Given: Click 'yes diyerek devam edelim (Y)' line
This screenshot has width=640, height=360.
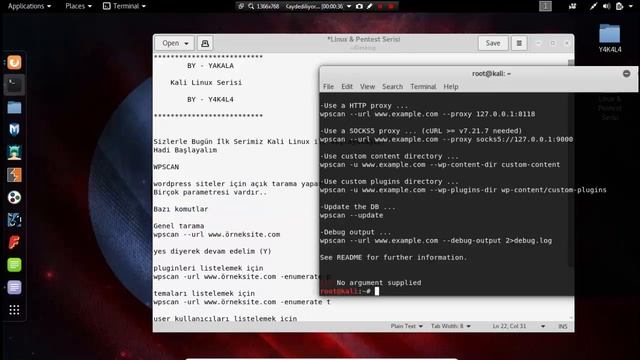Looking at the screenshot, I should pos(212,251).
